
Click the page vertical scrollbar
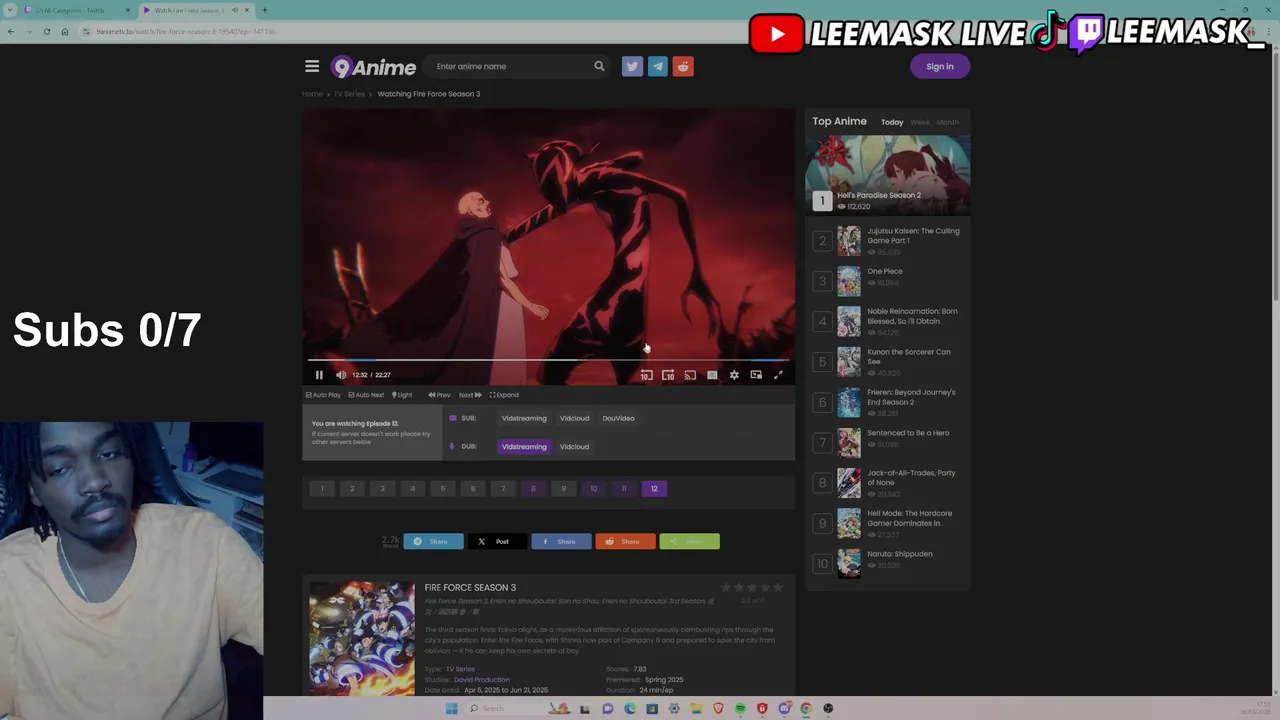1275,175
